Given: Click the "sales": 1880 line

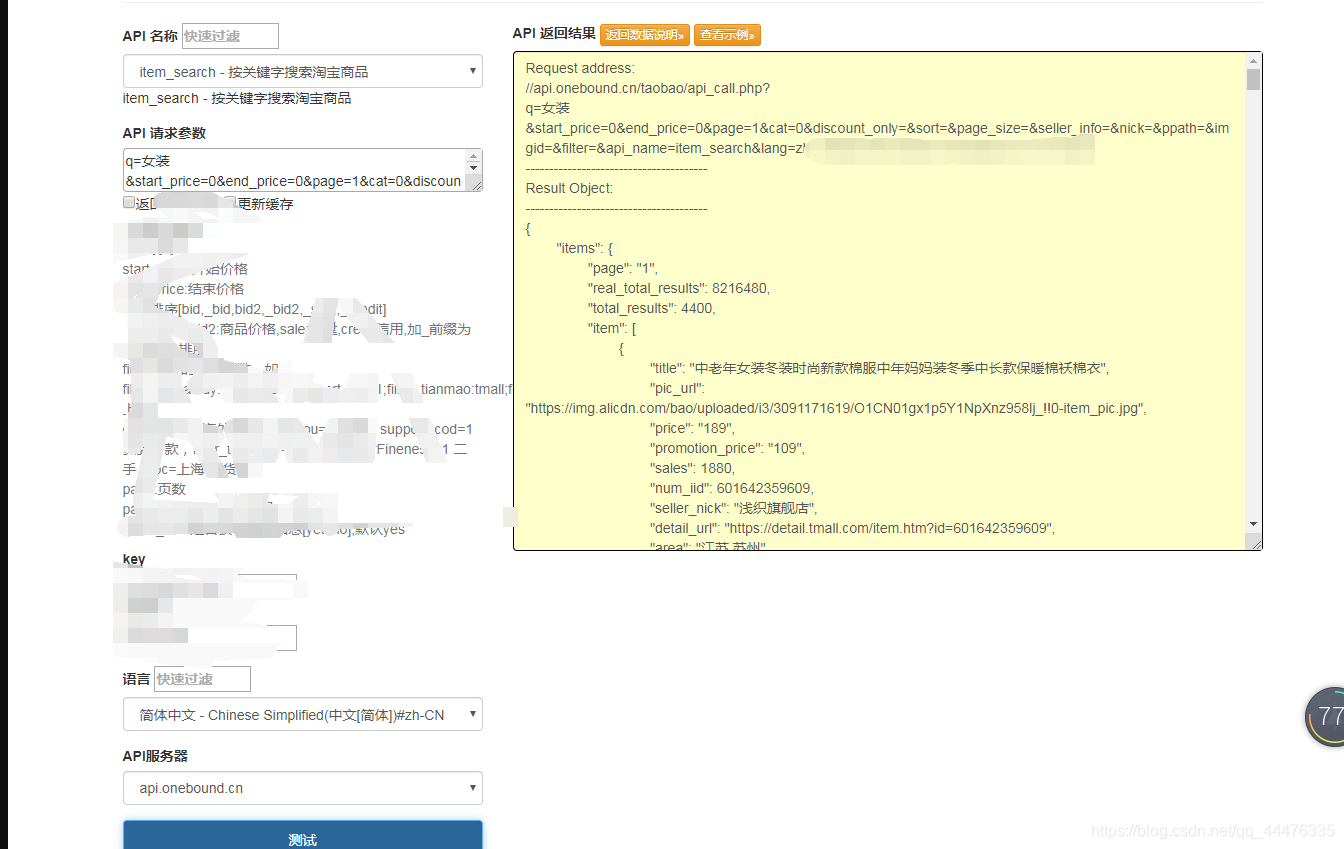Looking at the screenshot, I should tap(692, 468).
